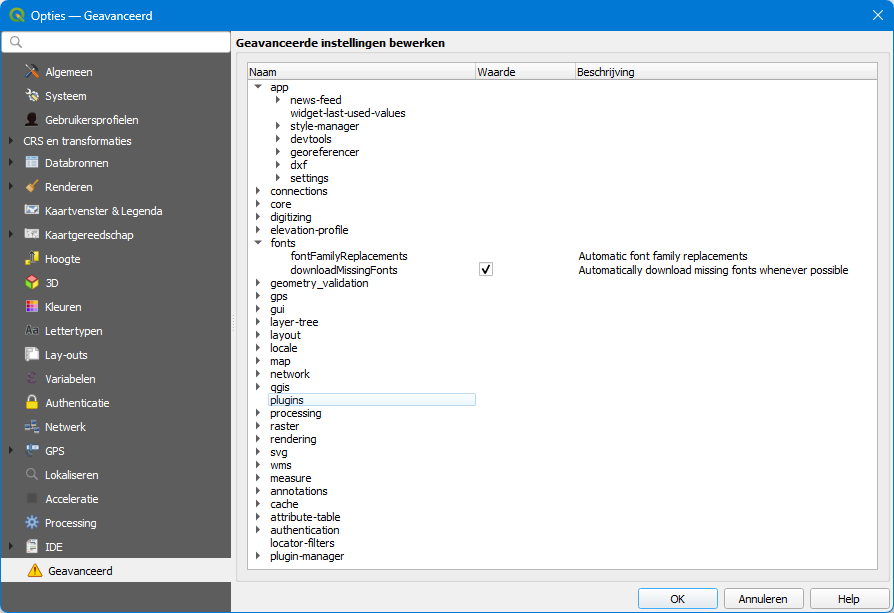The height and width of the screenshot is (613, 894).
Task: Expand the devtools node
Action: [278, 139]
